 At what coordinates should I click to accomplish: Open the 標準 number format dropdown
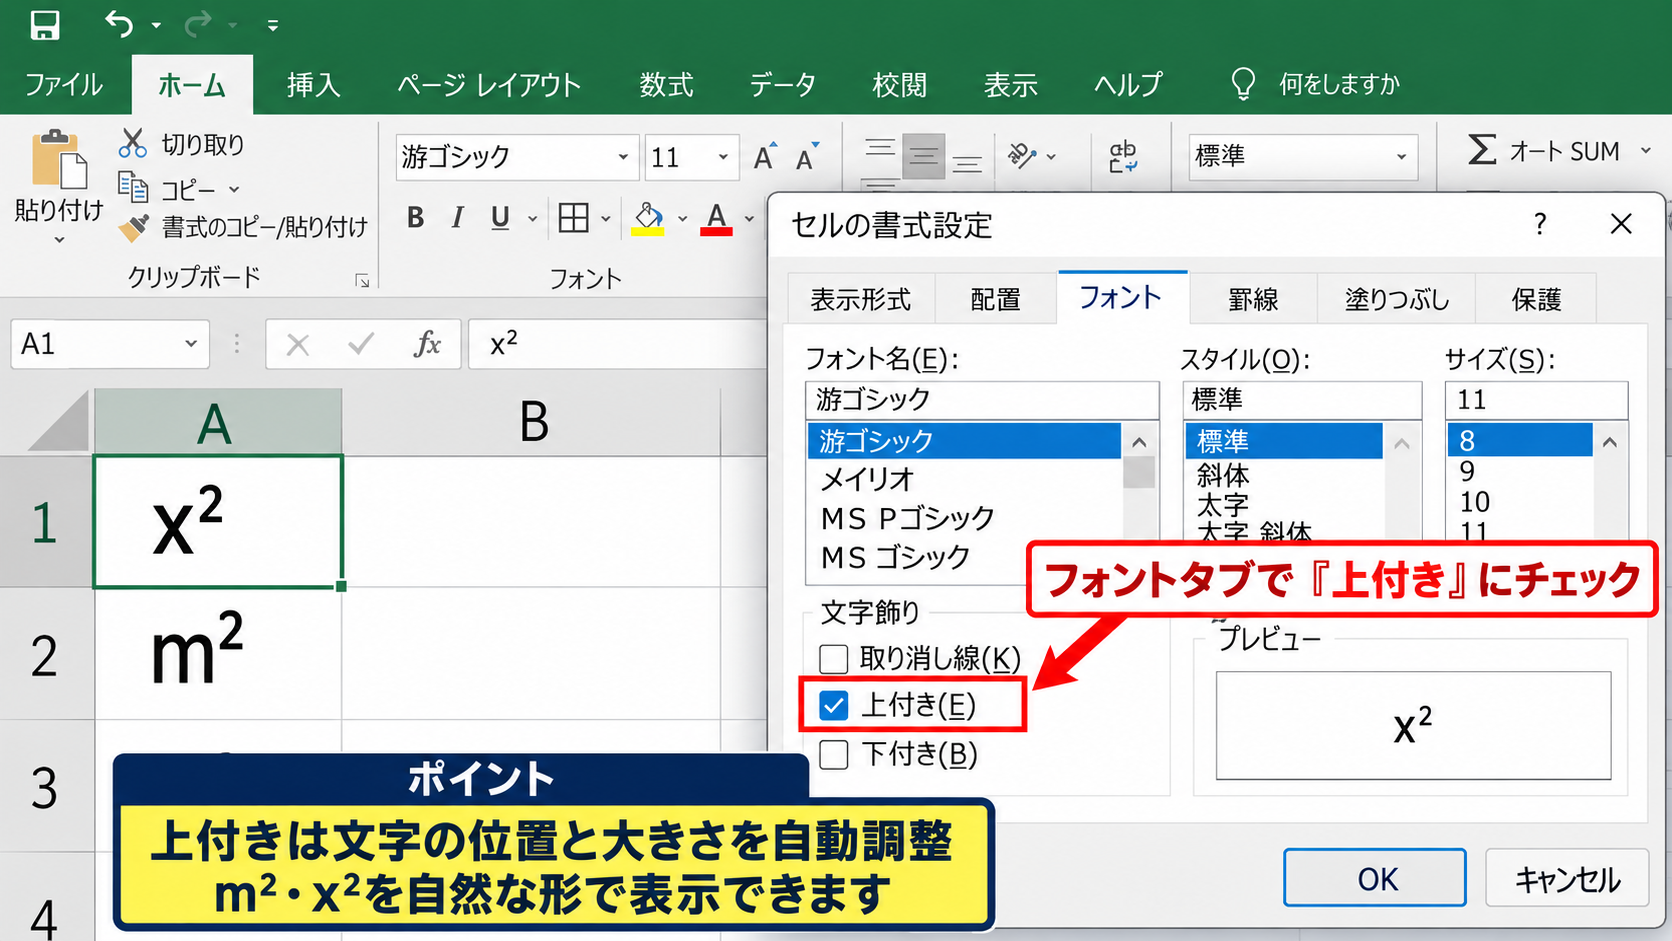point(1401,157)
